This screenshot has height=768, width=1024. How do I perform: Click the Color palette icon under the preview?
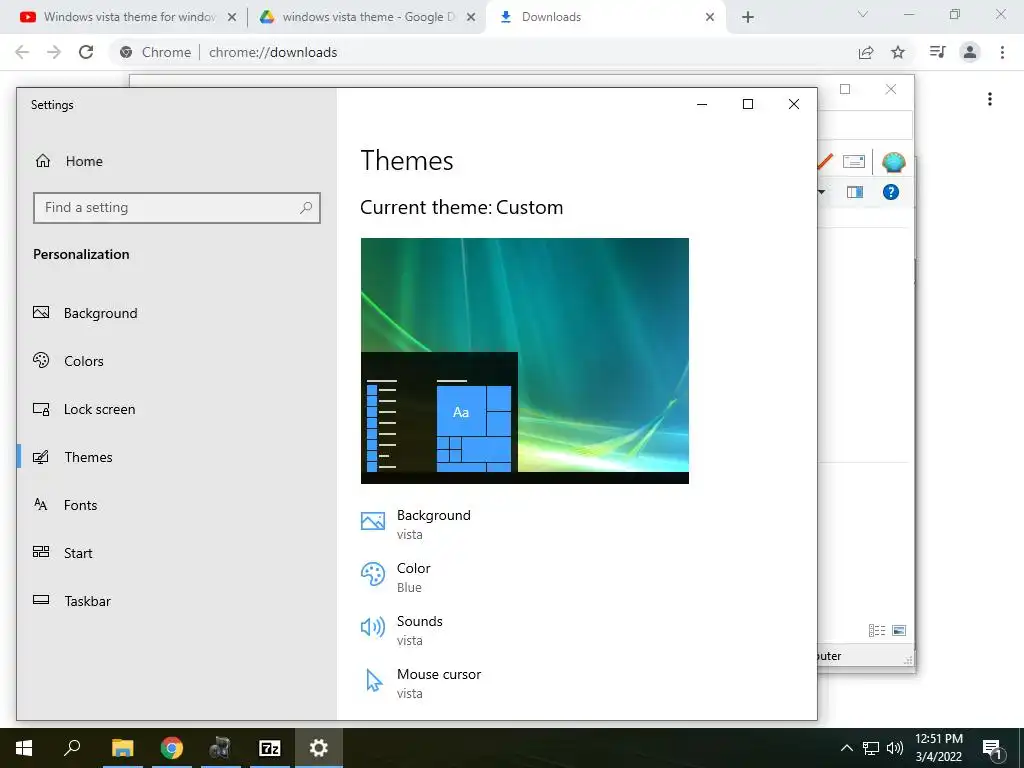373,574
